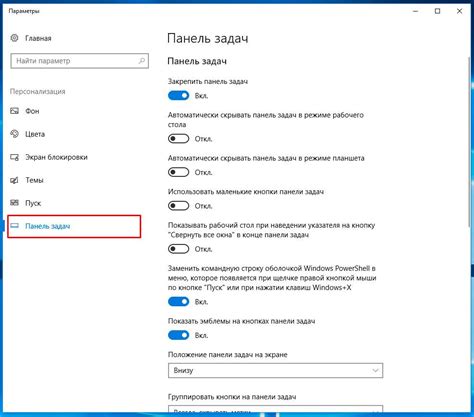
Task: Open the Темы settings section
Action: click(34, 180)
